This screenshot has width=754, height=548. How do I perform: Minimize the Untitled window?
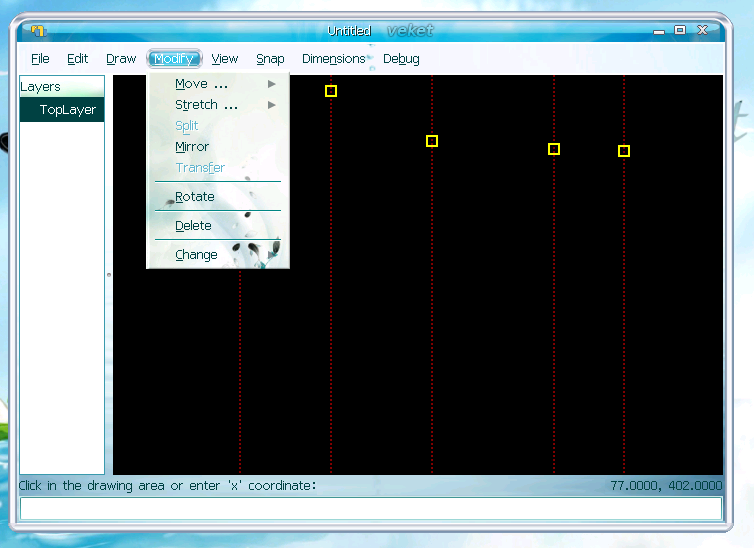point(659,31)
